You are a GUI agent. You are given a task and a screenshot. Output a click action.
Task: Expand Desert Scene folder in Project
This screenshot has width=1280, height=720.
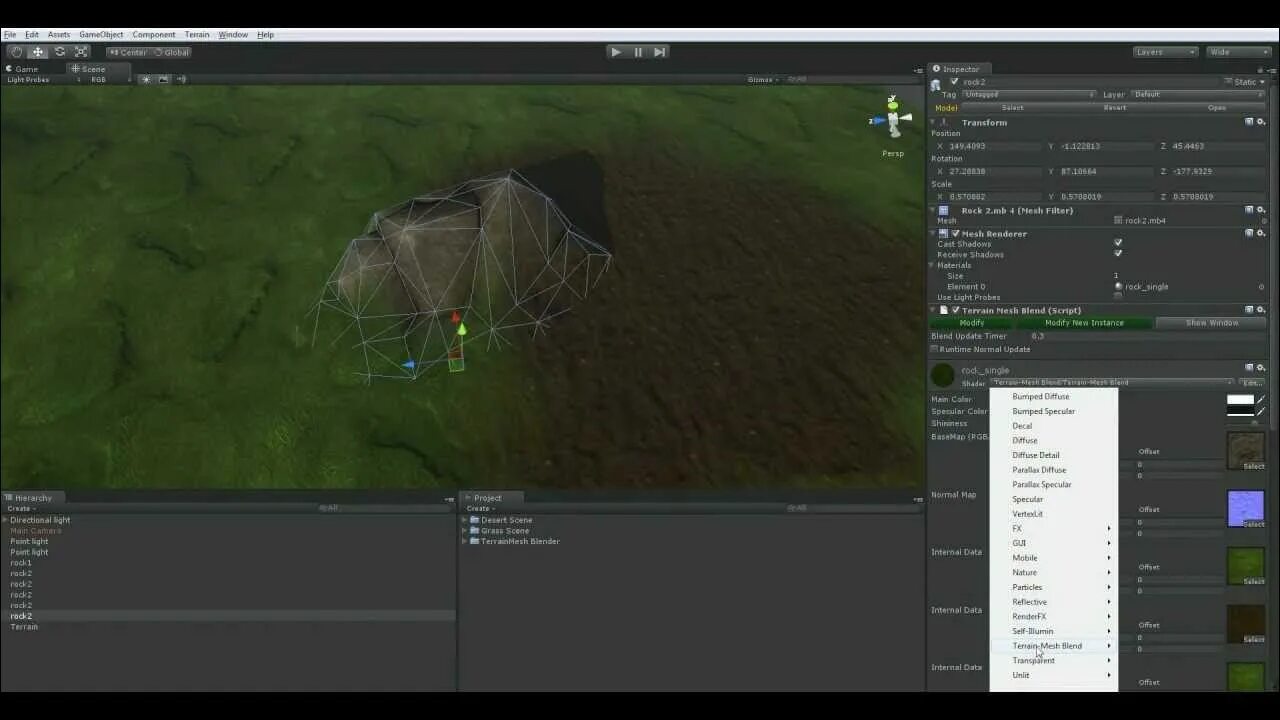(x=464, y=520)
